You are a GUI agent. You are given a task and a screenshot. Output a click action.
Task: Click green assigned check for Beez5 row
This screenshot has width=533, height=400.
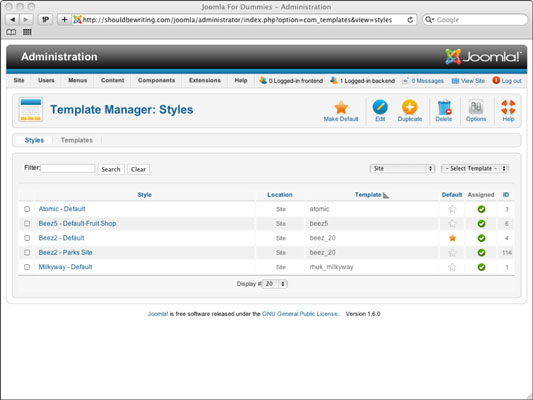(481, 224)
